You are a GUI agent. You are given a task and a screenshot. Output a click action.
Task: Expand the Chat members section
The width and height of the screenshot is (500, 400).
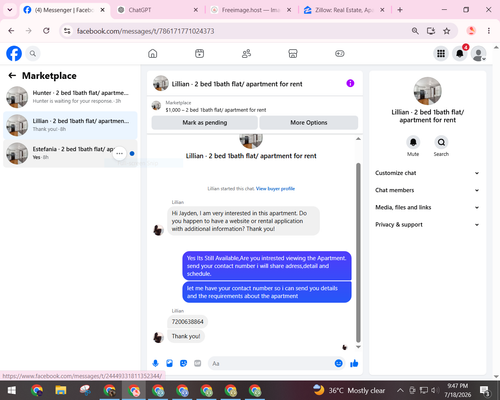coord(427,190)
